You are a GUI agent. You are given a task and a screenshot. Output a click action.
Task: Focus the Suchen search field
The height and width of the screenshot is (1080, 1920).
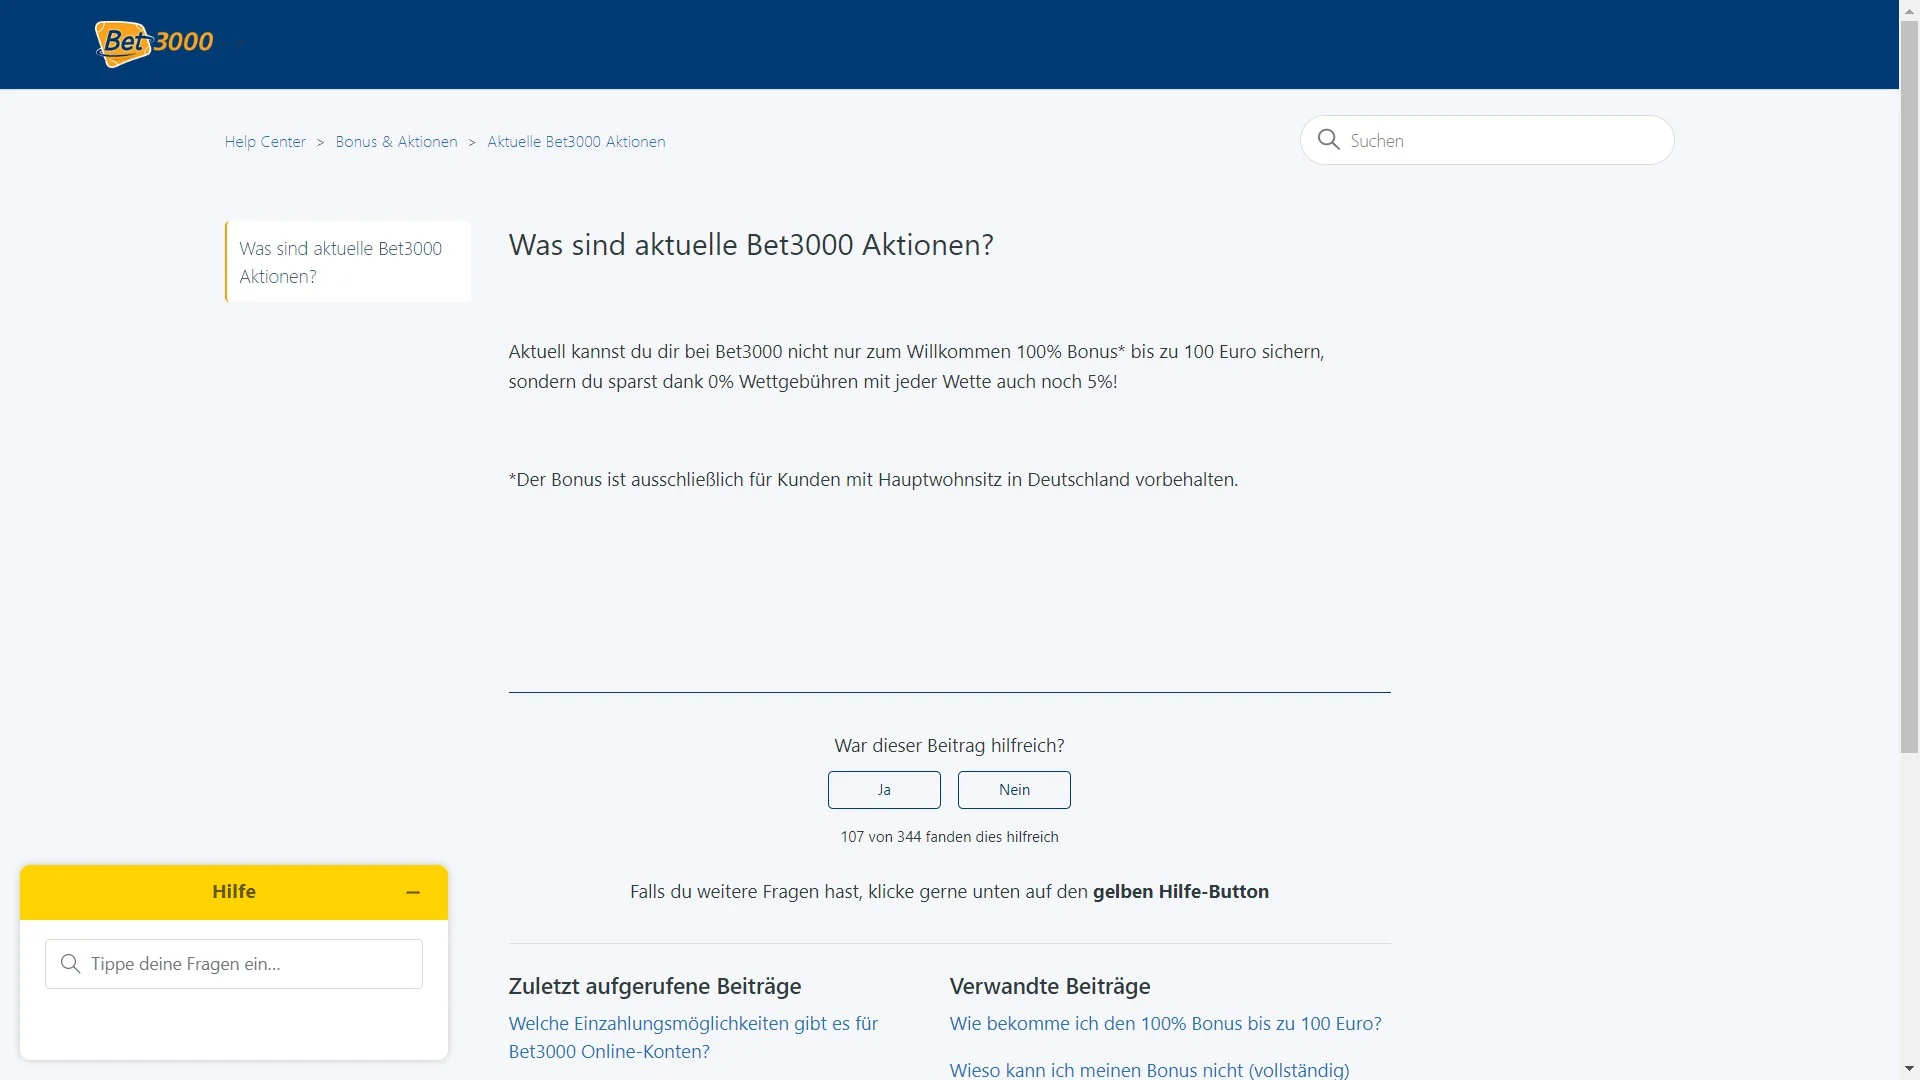click(x=1487, y=140)
